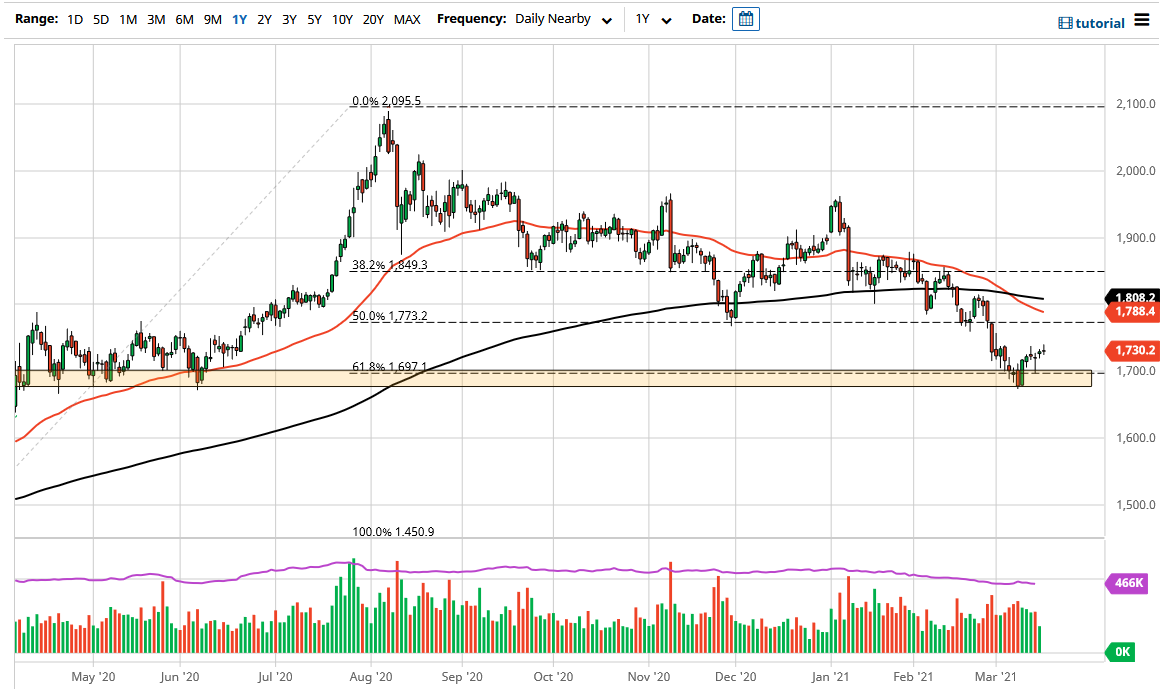
Task: Click the 38.2% 1,849.3 Fibonacci label
Action: point(389,264)
